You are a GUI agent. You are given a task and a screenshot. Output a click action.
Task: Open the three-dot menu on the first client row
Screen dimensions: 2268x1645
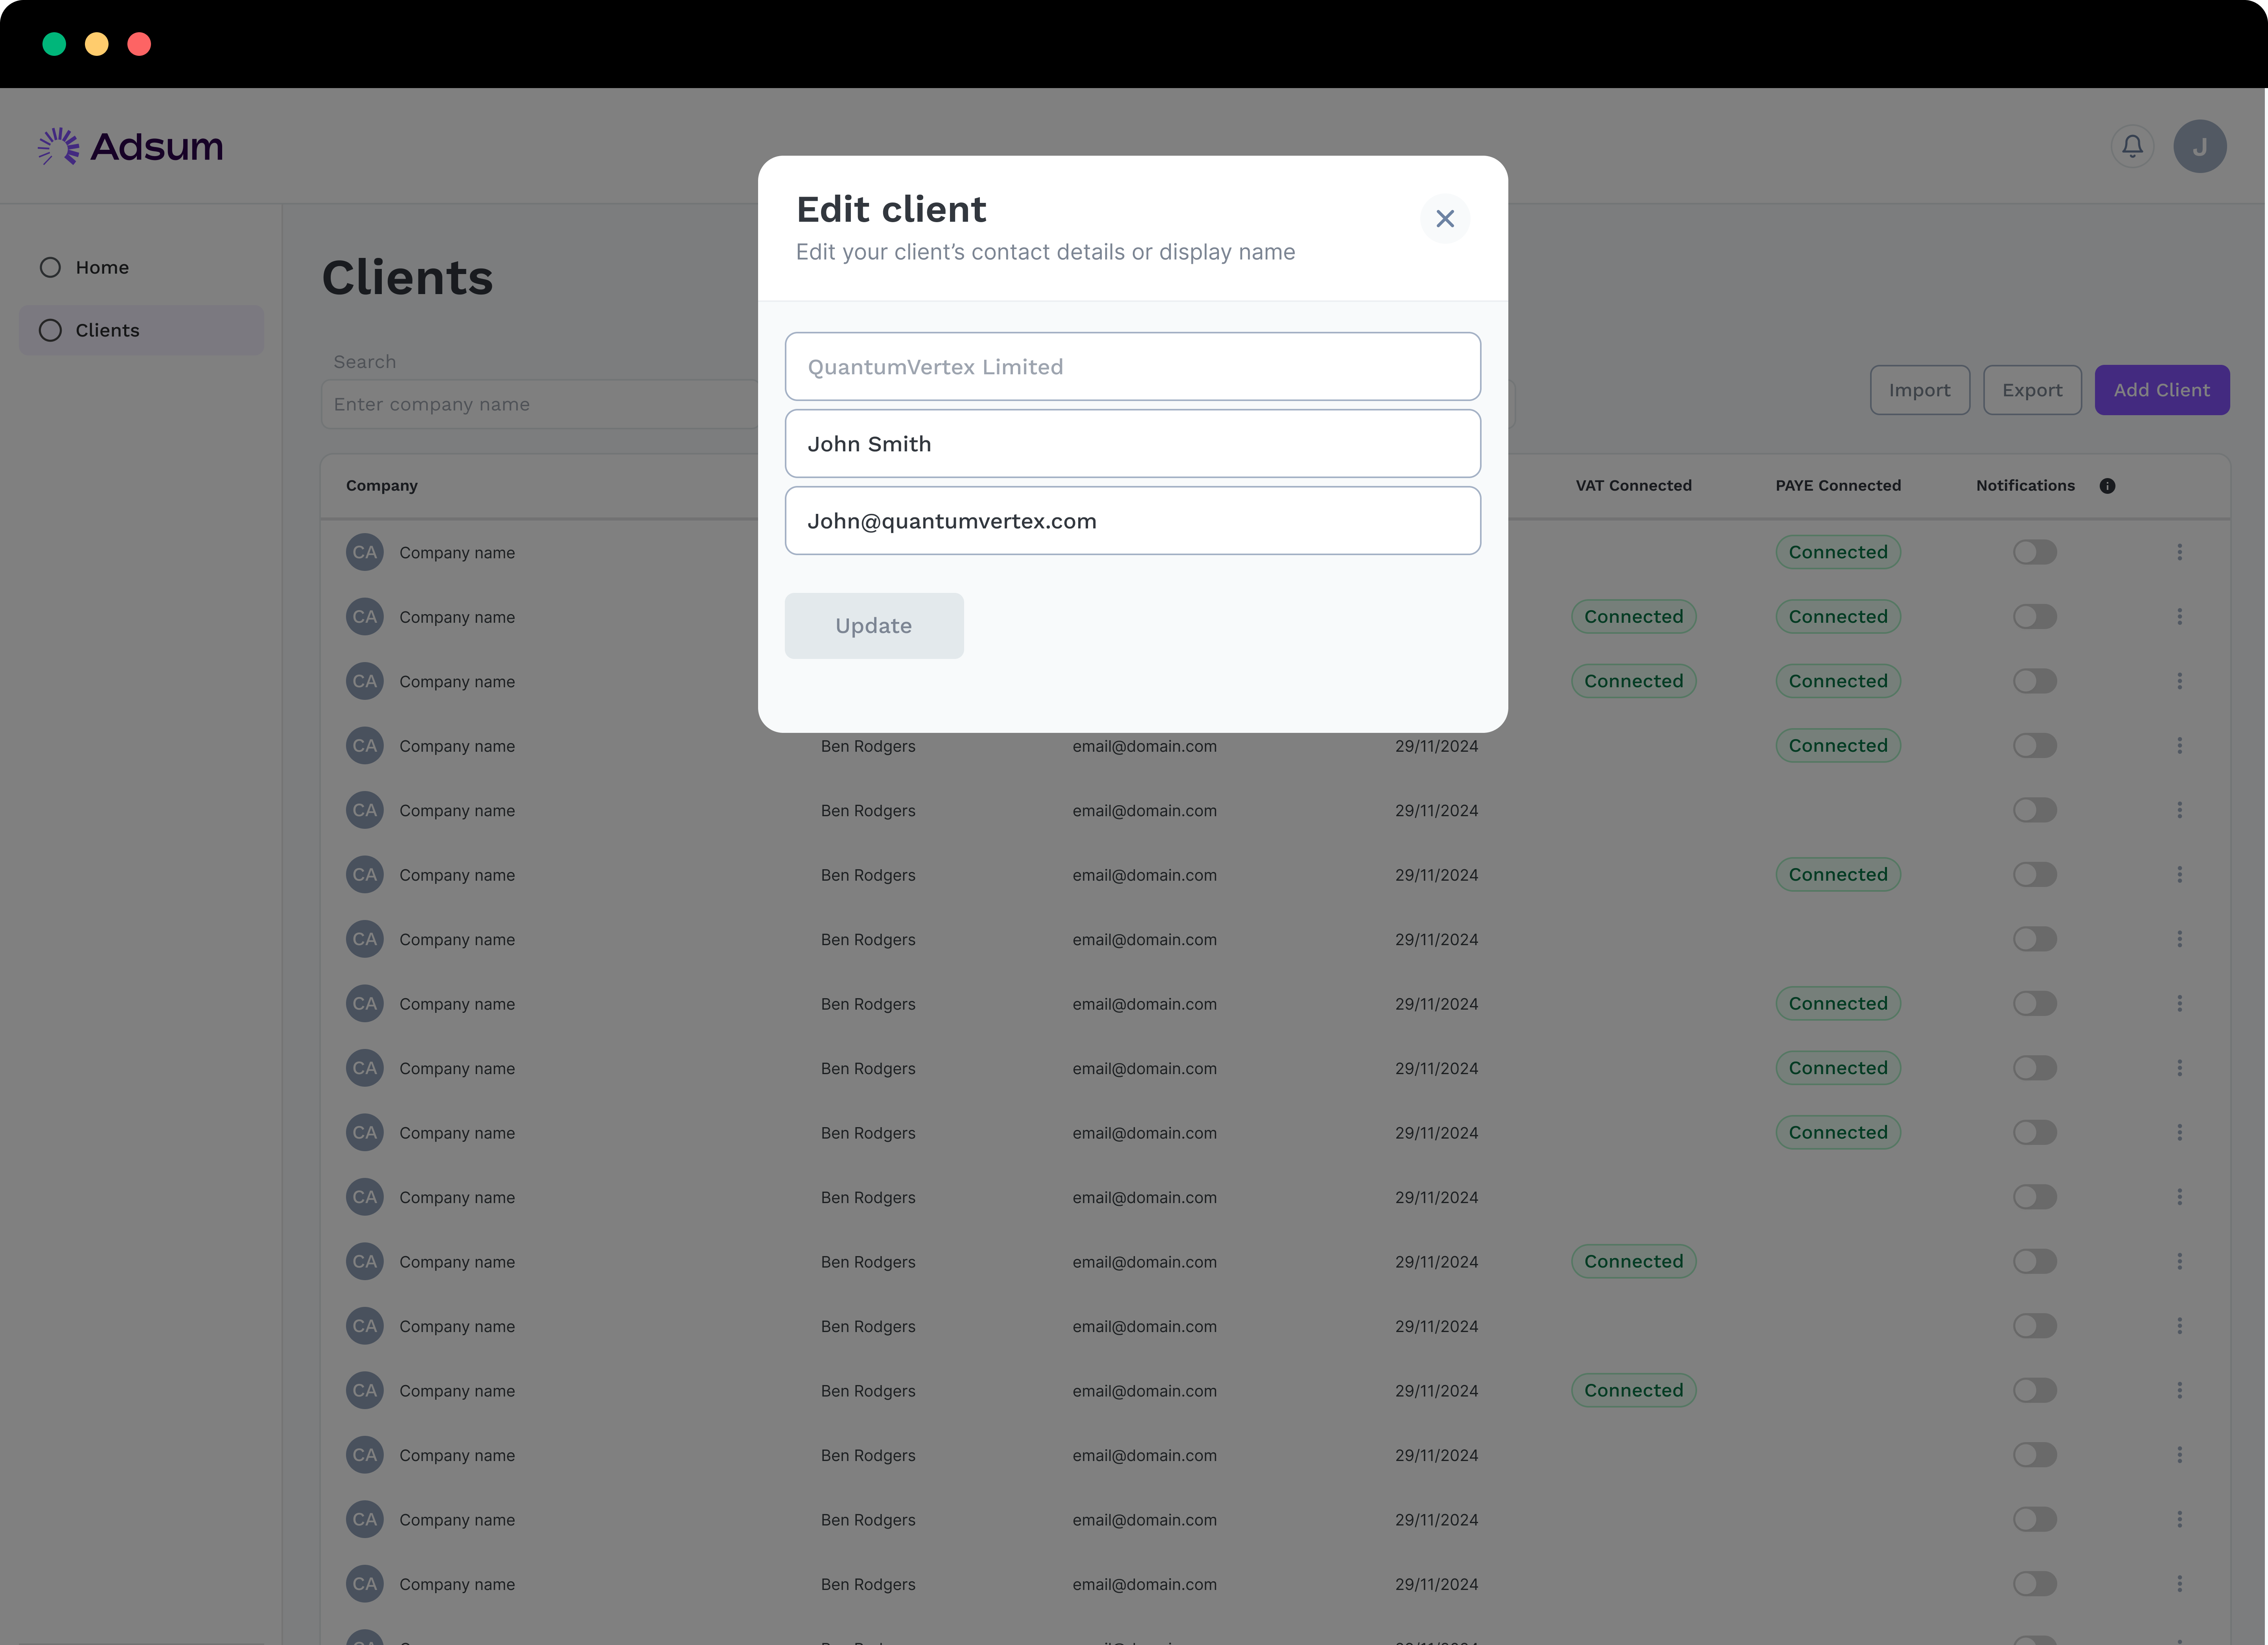[2179, 552]
